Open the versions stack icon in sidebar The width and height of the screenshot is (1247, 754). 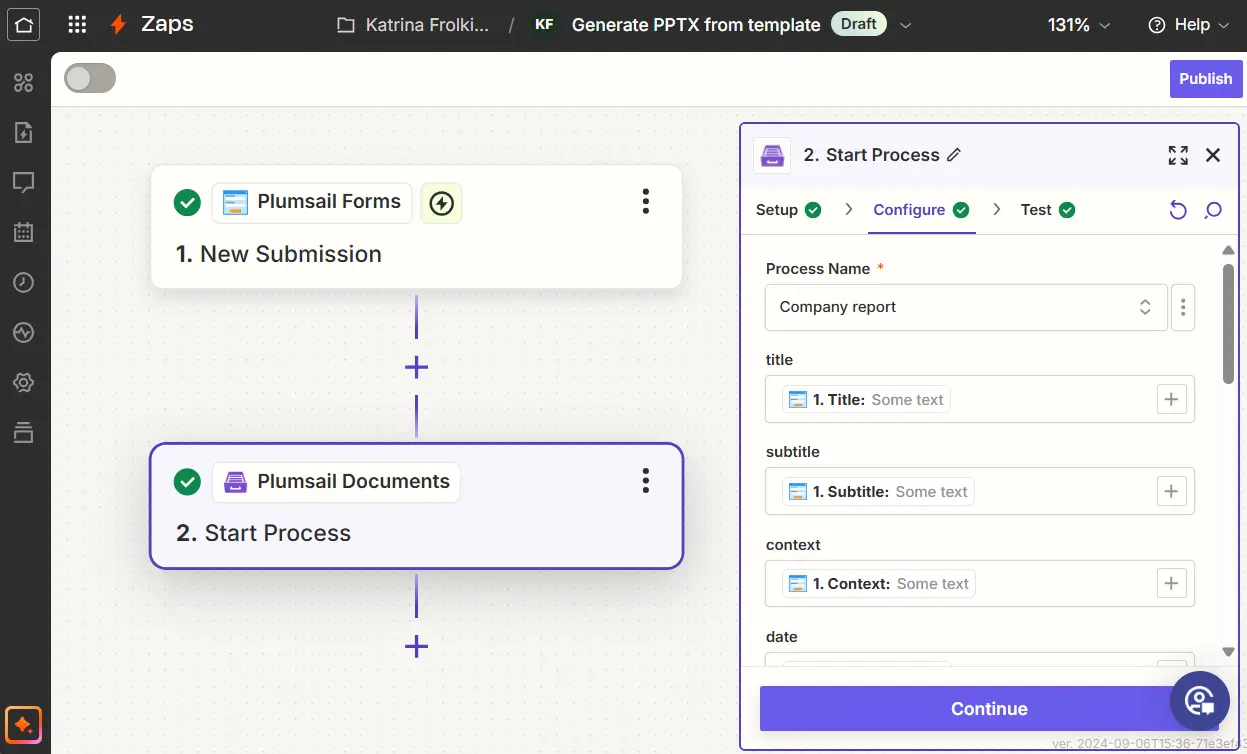(x=24, y=432)
